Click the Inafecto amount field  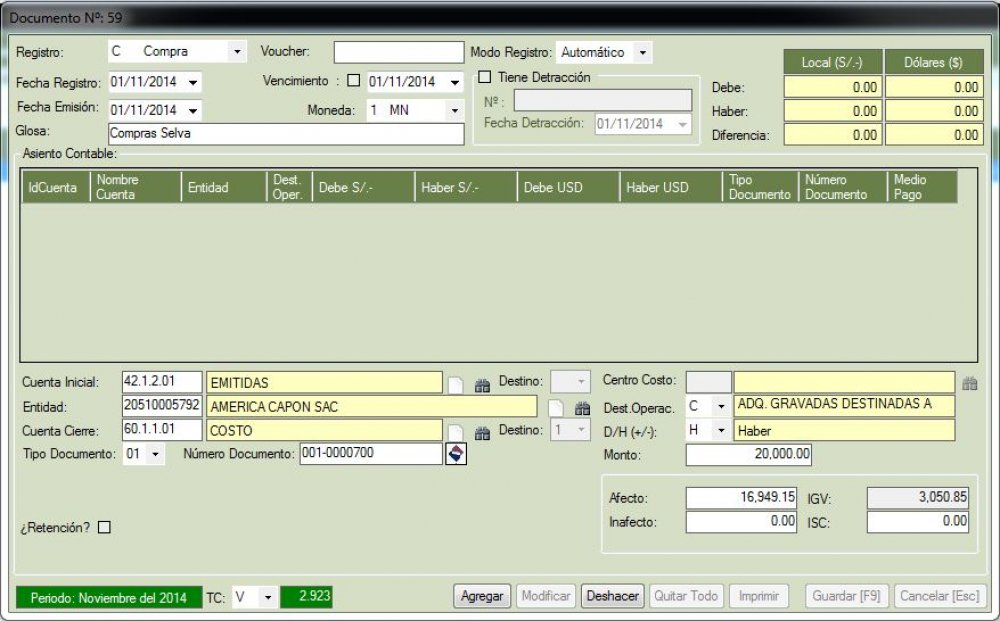pyautogui.click(x=741, y=522)
